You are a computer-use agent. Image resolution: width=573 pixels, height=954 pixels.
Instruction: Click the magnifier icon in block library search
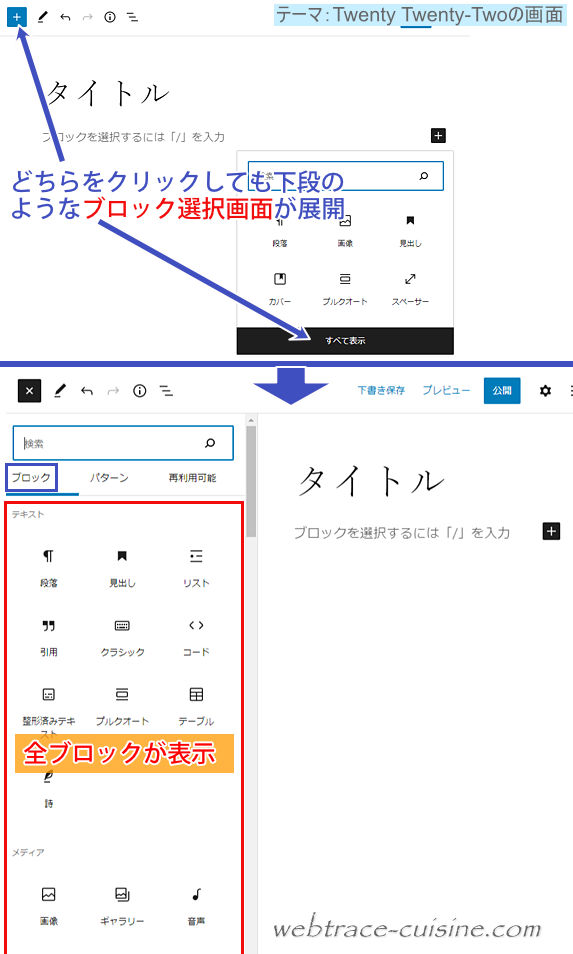(x=210, y=443)
